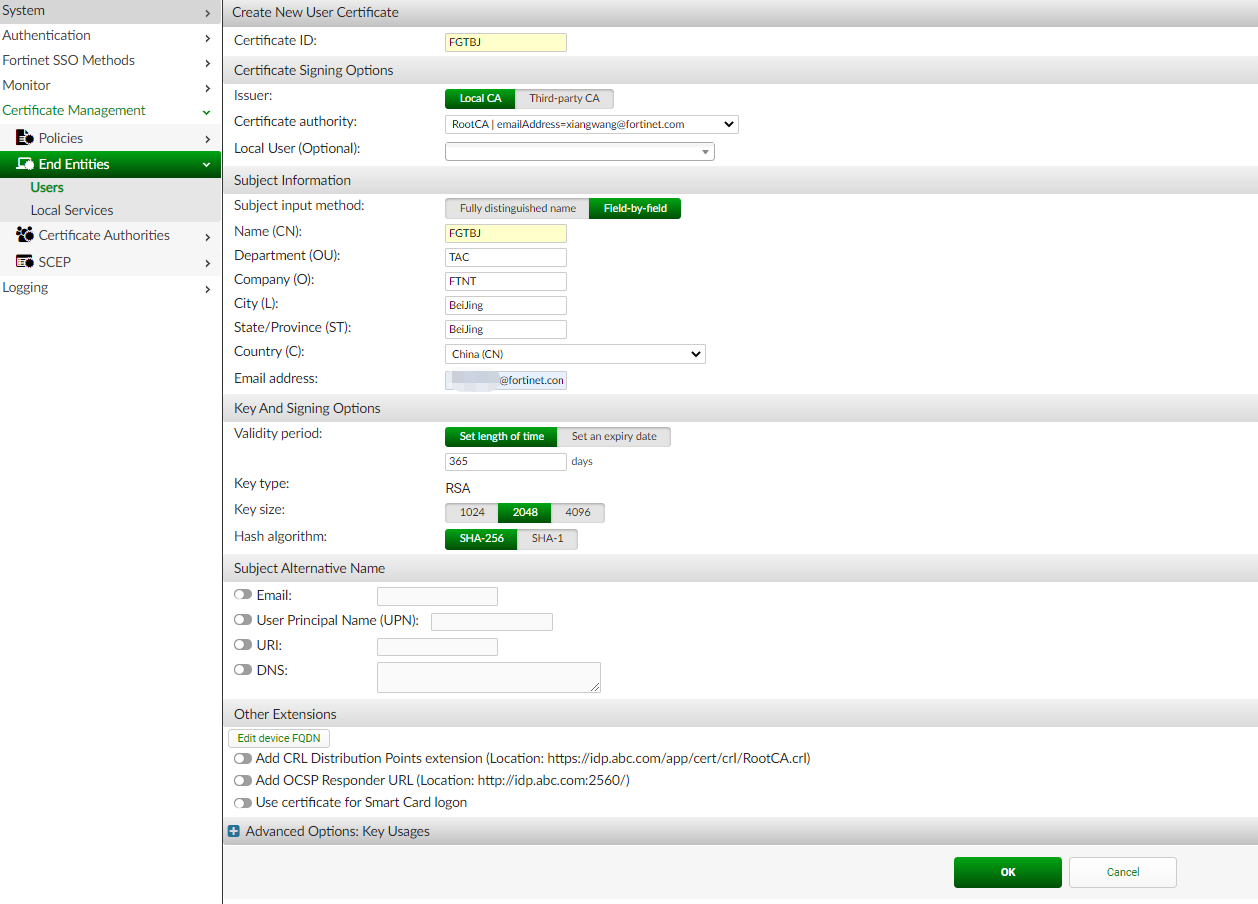This screenshot has width=1258, height=904.
Task: Choose SHA-1 hash algorithm
Action: coord(547,538)
